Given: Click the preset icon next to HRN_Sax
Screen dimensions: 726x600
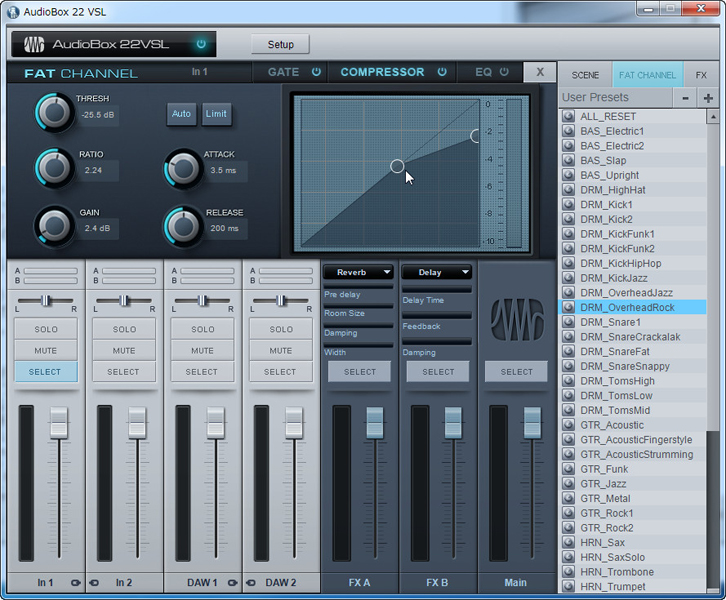Looking at the screenshot, I should [568, 542].
